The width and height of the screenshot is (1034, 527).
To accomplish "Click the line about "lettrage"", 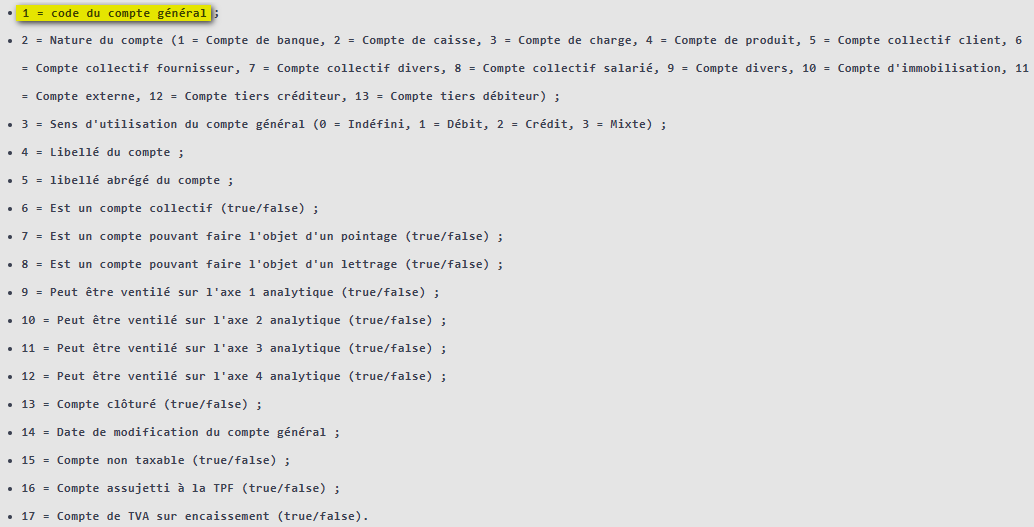I will pyautogui.click(x=262, y=264).
